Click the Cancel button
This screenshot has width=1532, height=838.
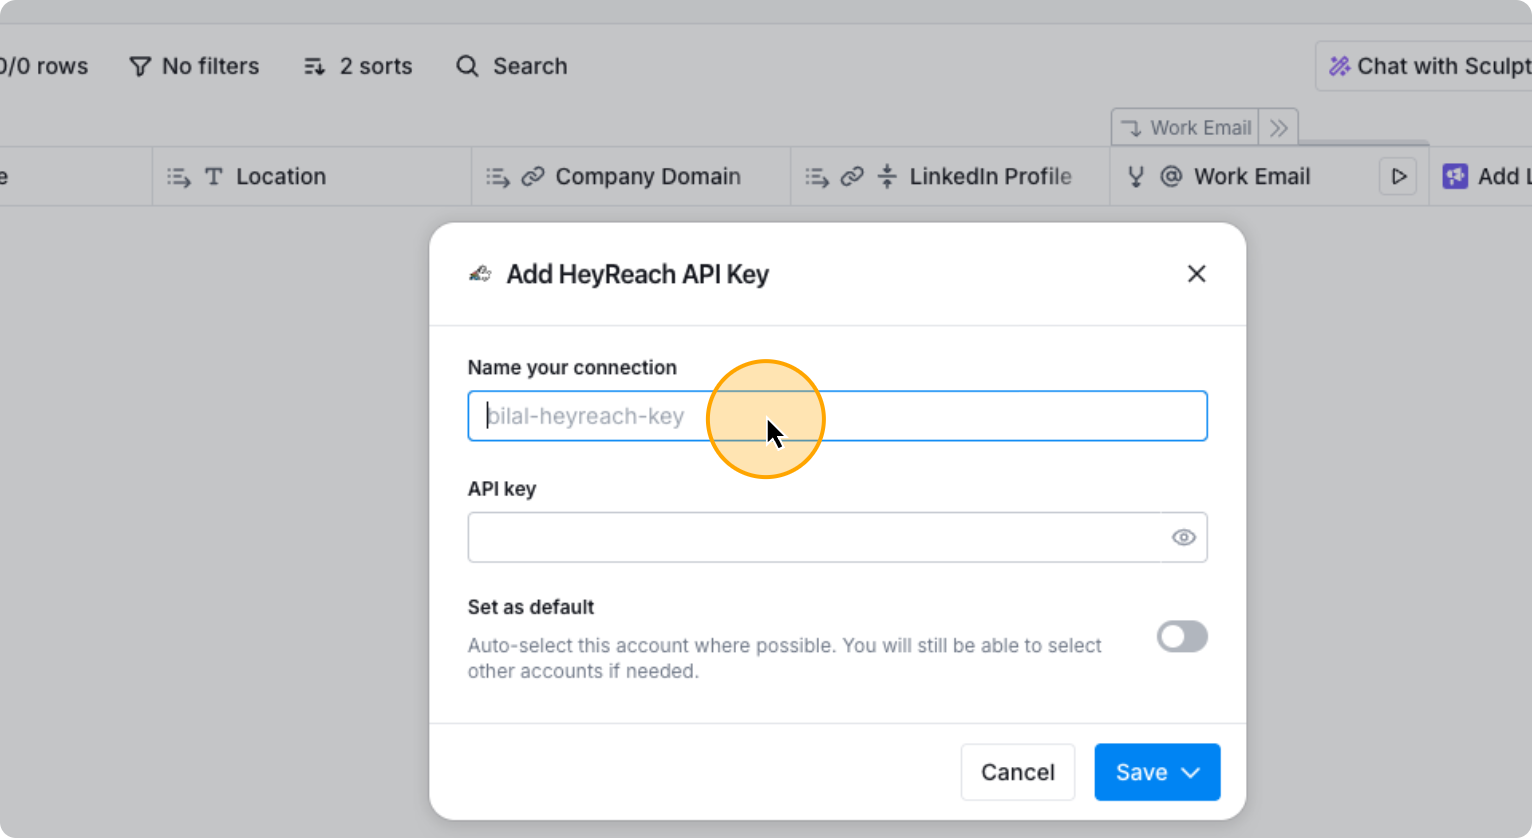(1017, 772)
